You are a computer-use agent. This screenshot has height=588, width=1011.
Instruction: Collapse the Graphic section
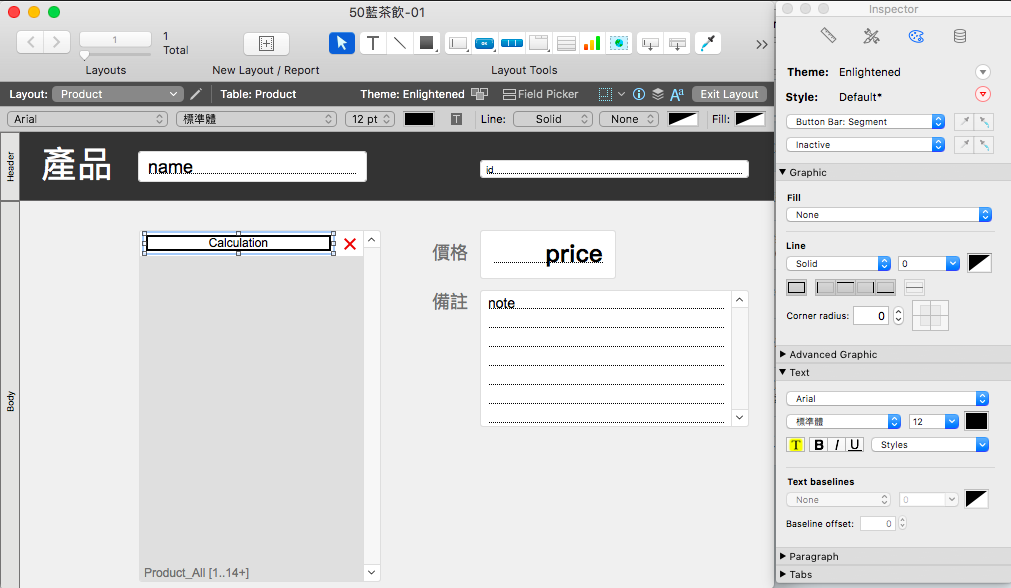click(x=783, y=172)
